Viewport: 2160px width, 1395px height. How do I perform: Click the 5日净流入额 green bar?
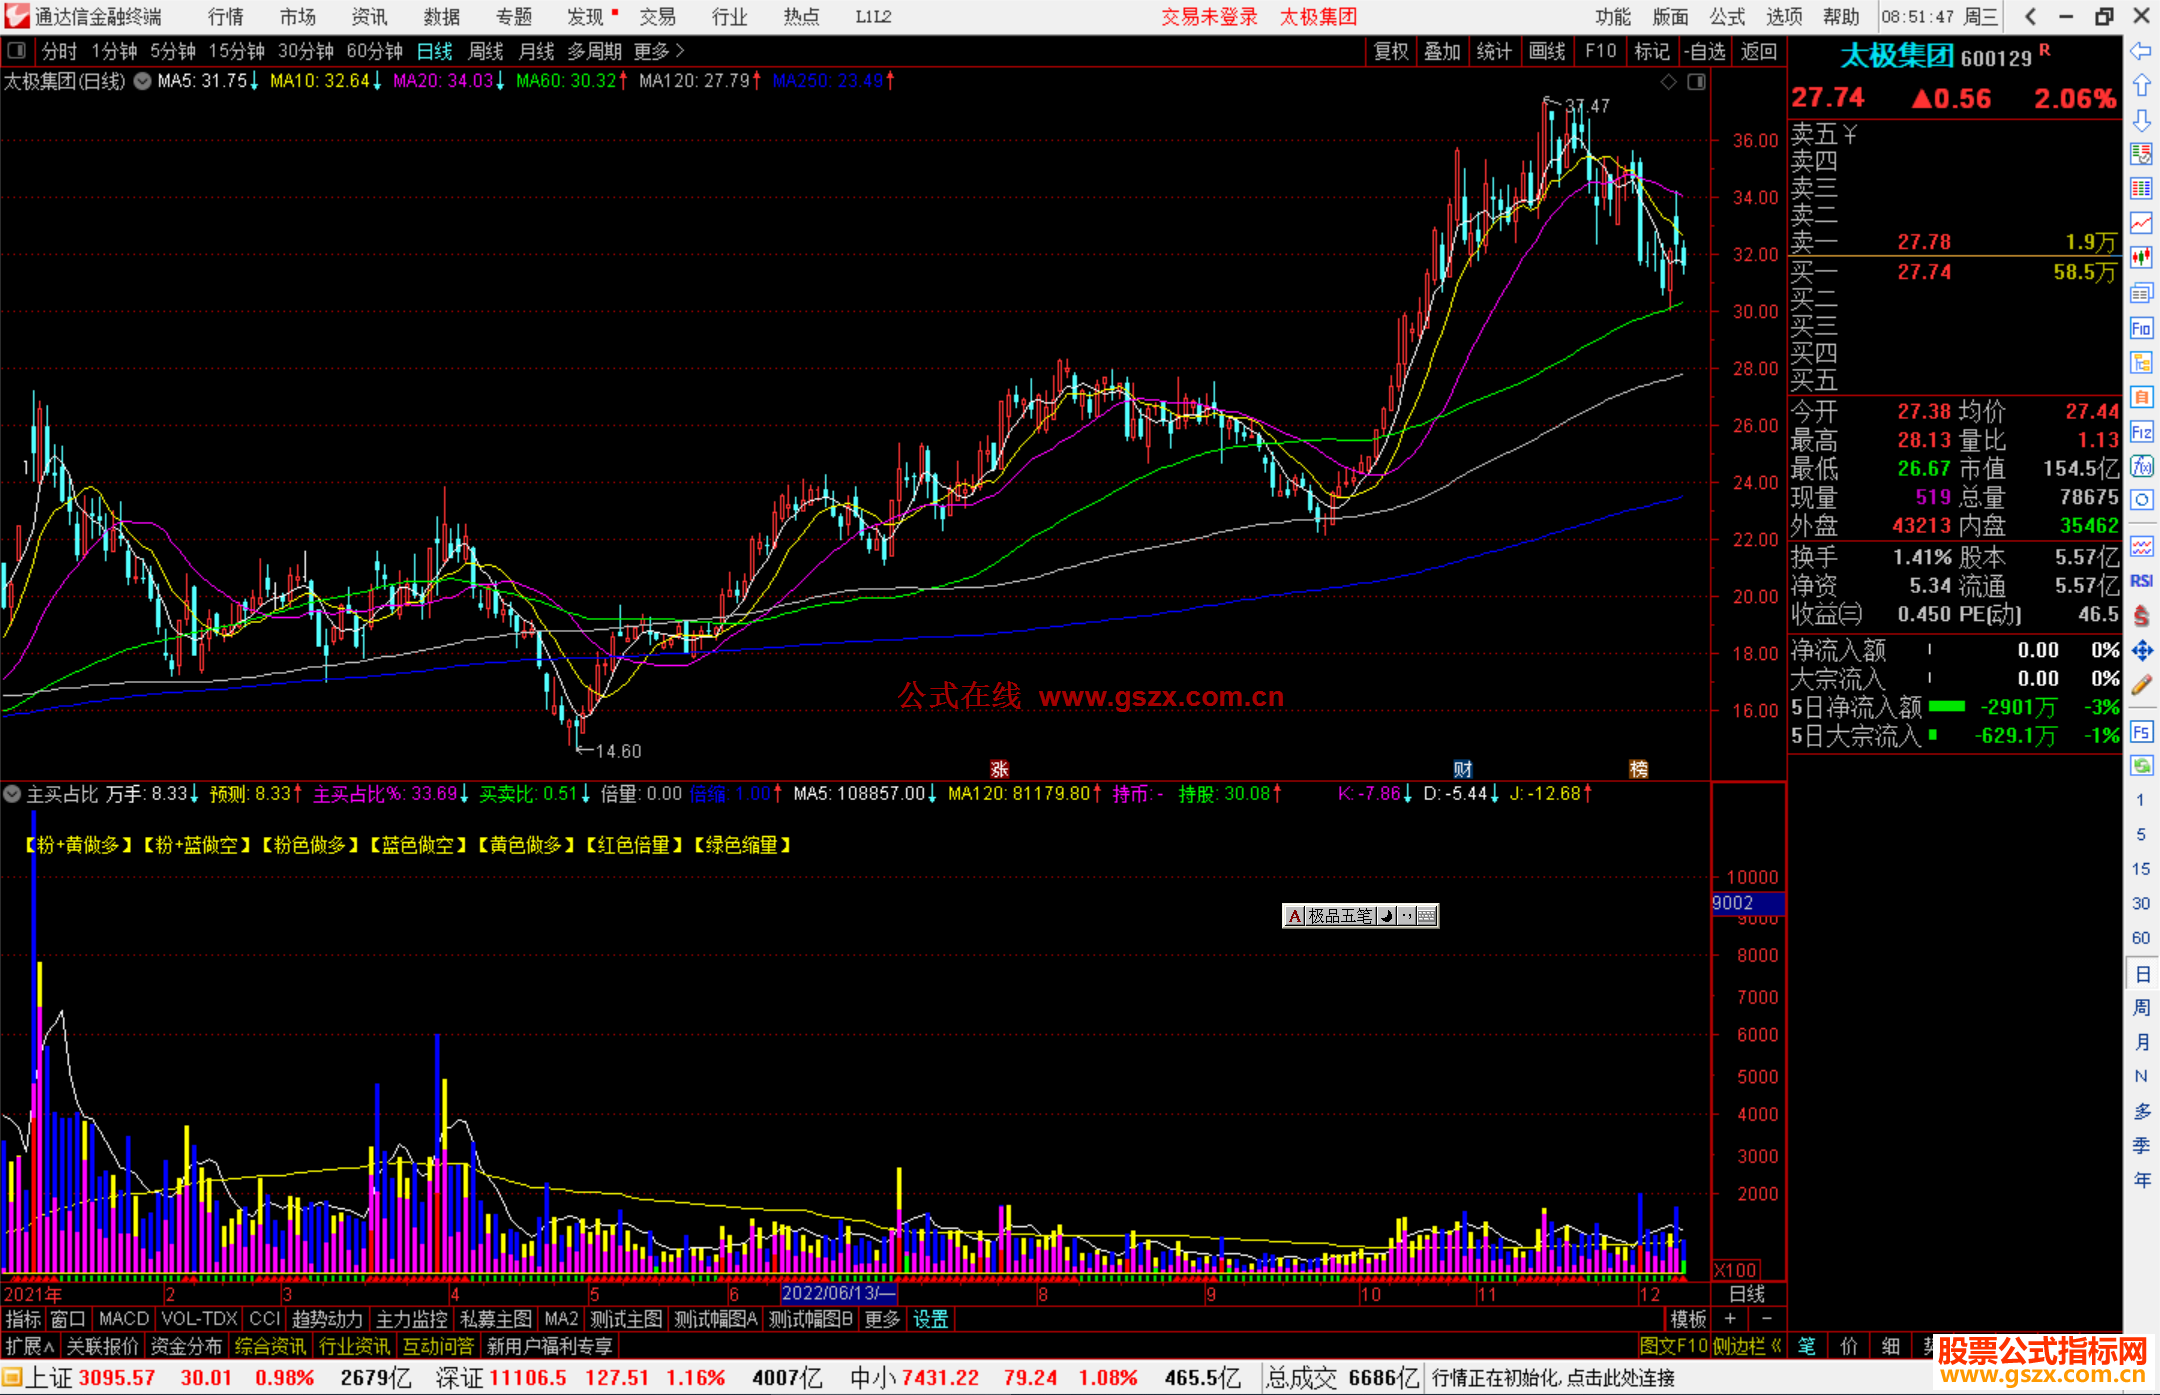click(1946, 707)
